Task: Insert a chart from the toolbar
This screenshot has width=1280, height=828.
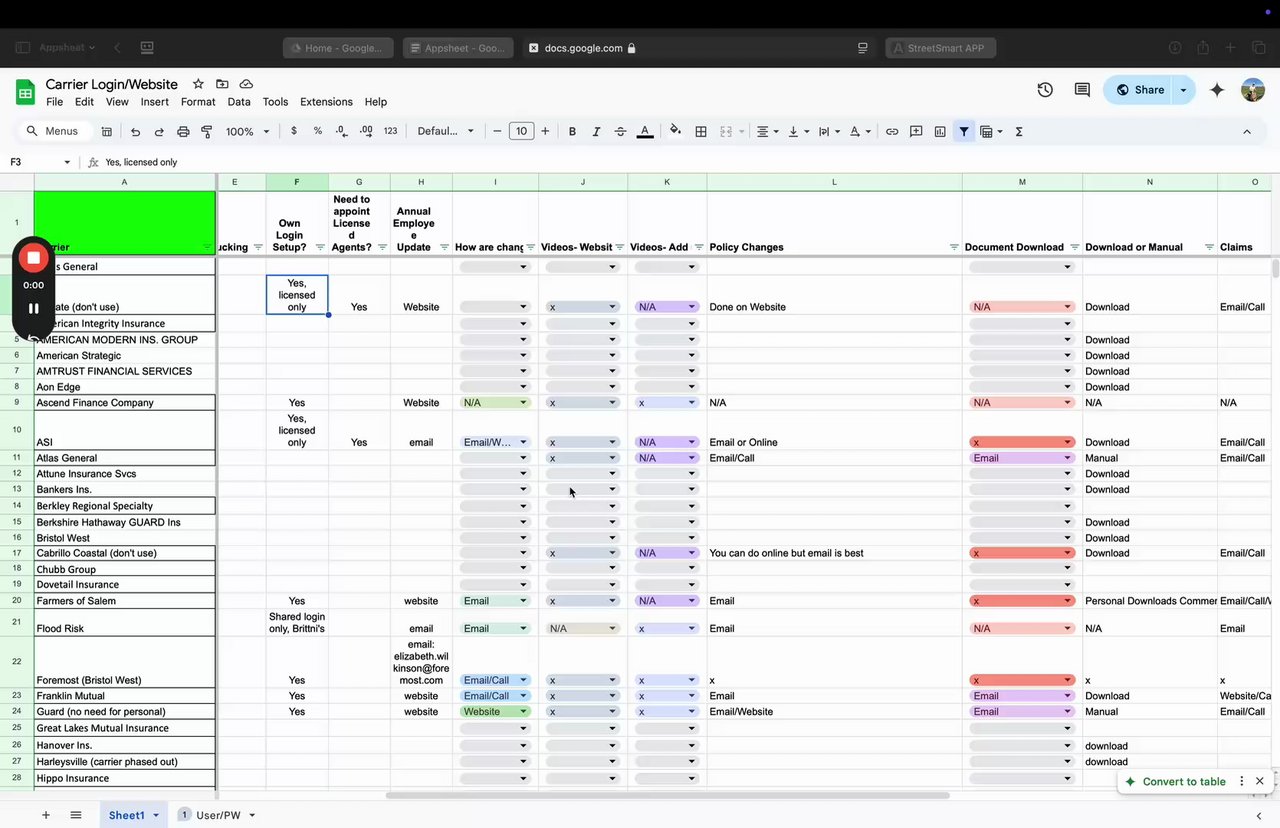Action: 940,131
